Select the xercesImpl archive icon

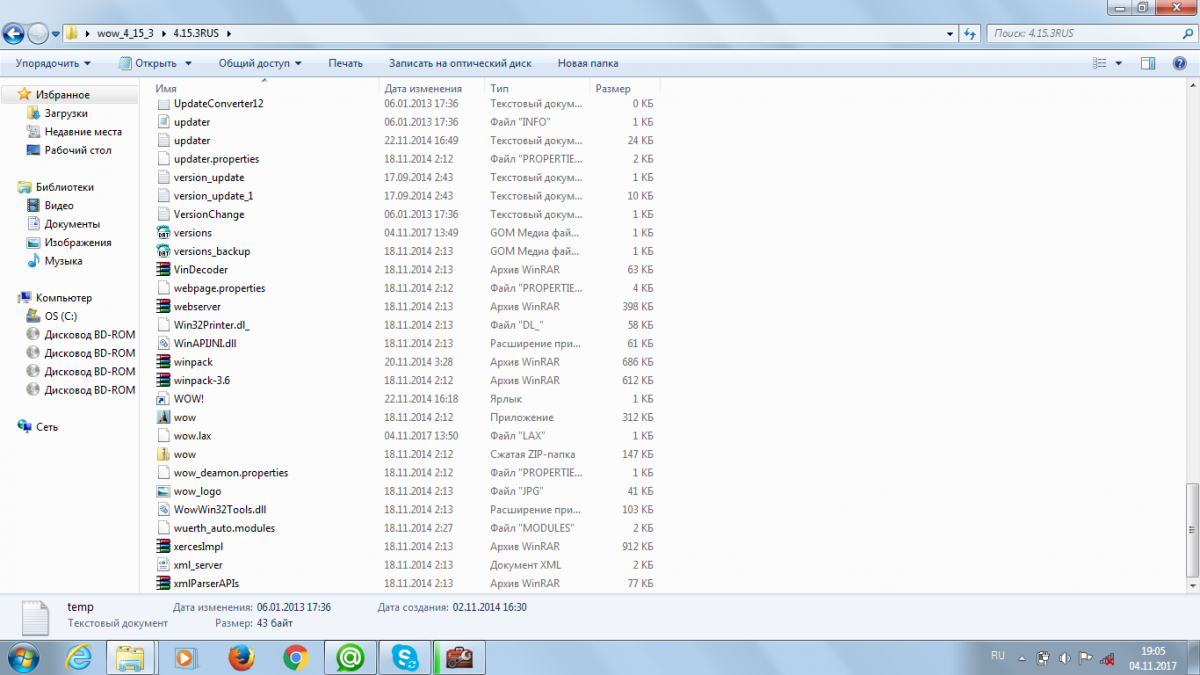pos(164,546)
